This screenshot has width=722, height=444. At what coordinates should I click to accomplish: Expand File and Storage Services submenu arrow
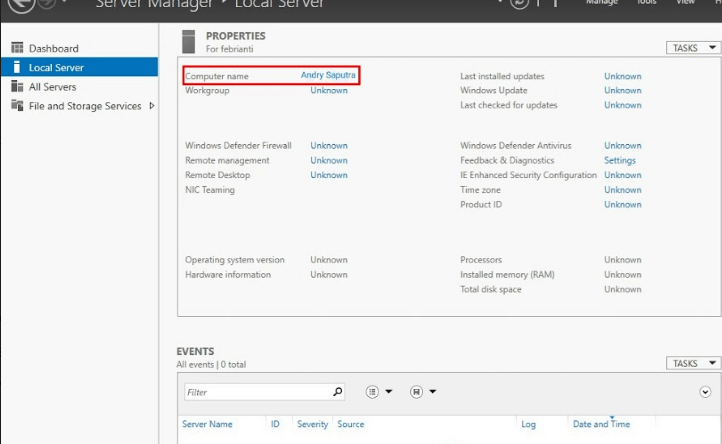pyautogui.click(x=151, y=106)
